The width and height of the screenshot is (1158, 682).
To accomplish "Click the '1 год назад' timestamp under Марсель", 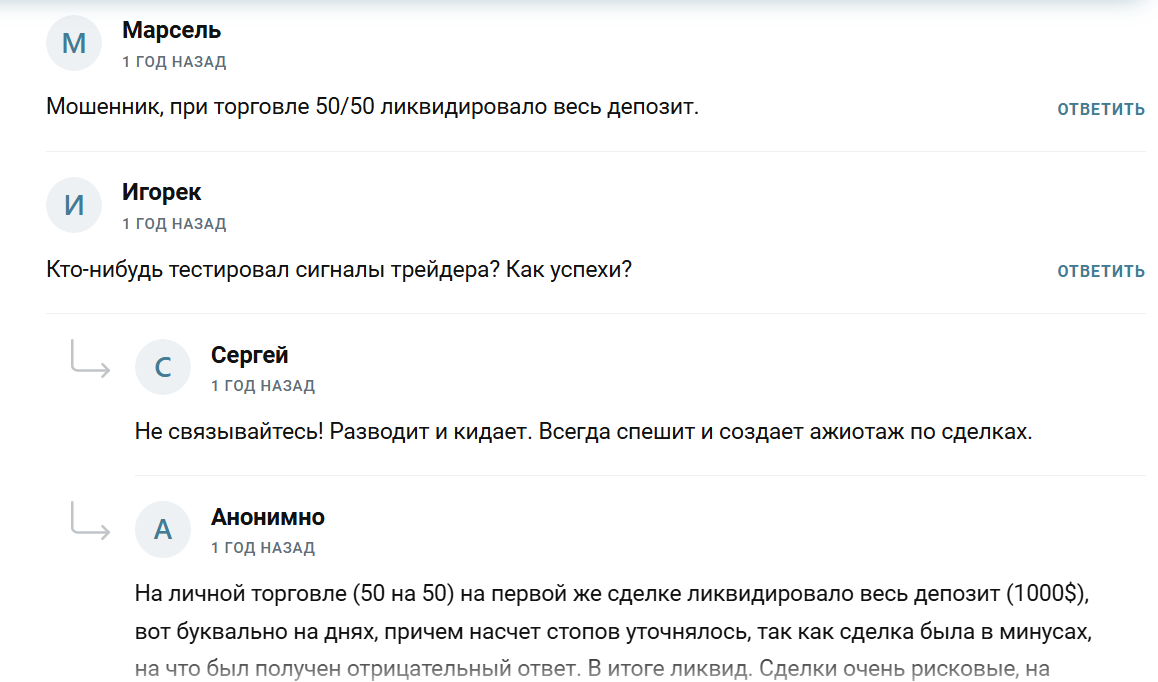I will tap(174, 62).
